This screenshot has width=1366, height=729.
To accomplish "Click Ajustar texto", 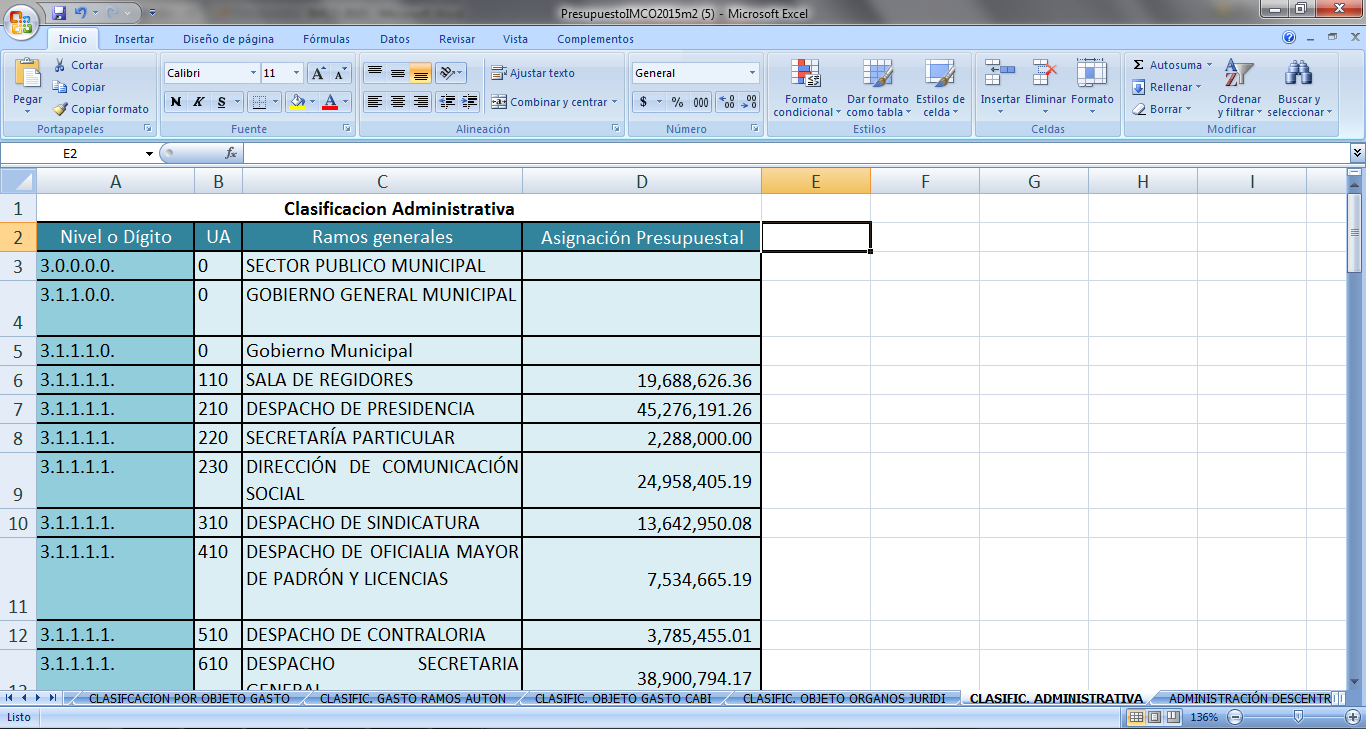I will click(x=533, y=73).
